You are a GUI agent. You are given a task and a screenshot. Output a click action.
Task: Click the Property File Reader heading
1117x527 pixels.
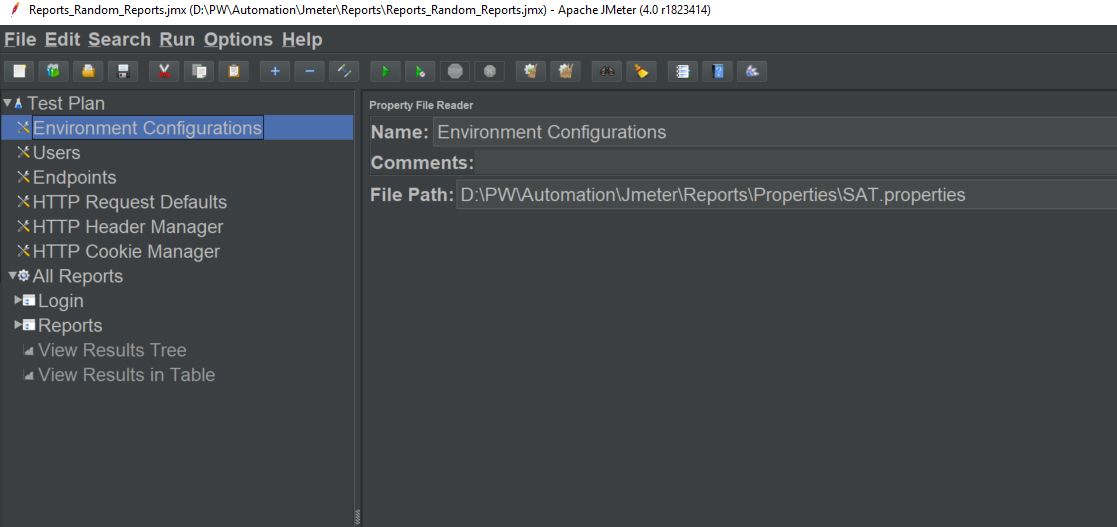[421, 105]
